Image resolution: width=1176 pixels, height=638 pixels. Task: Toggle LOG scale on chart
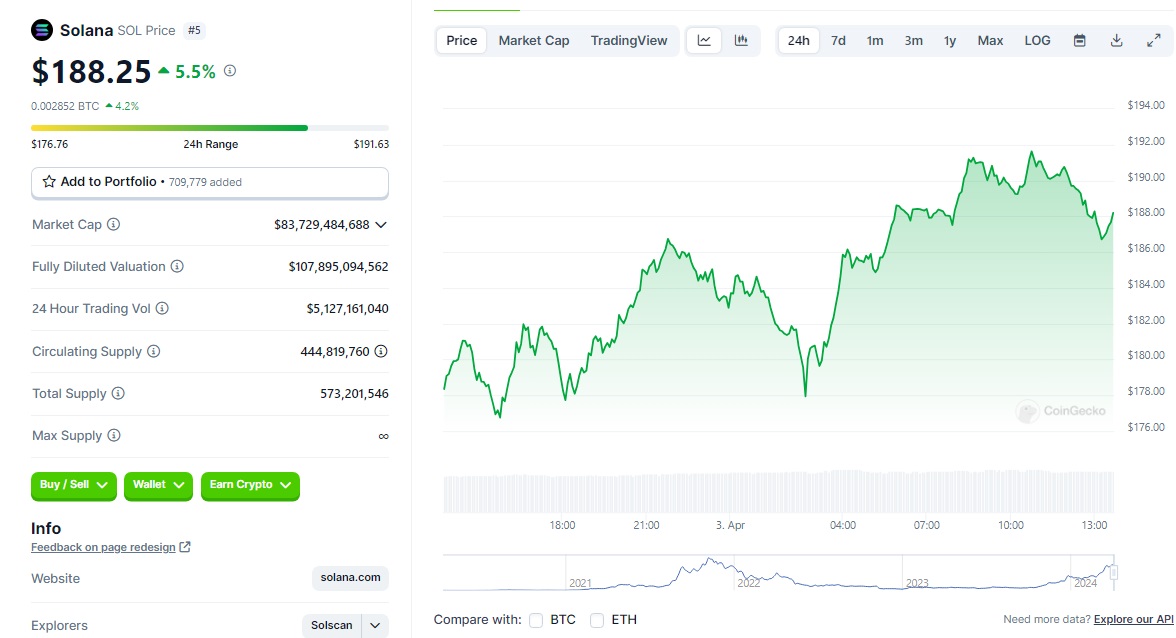pos(1037,40)
